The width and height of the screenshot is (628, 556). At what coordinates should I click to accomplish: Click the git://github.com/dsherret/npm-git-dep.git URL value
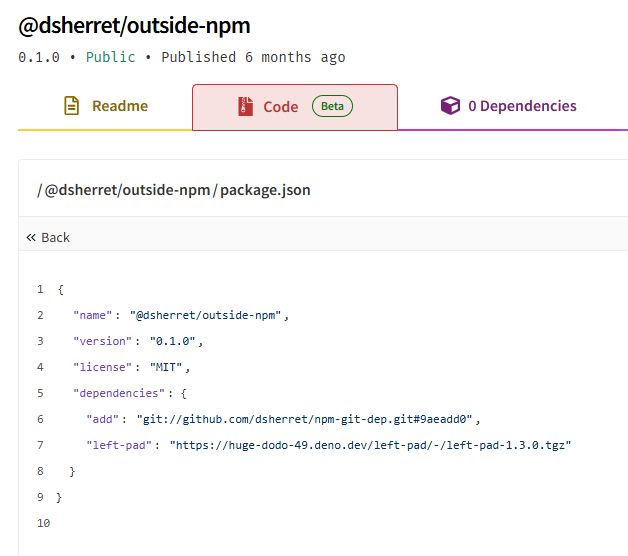[305, 419]
